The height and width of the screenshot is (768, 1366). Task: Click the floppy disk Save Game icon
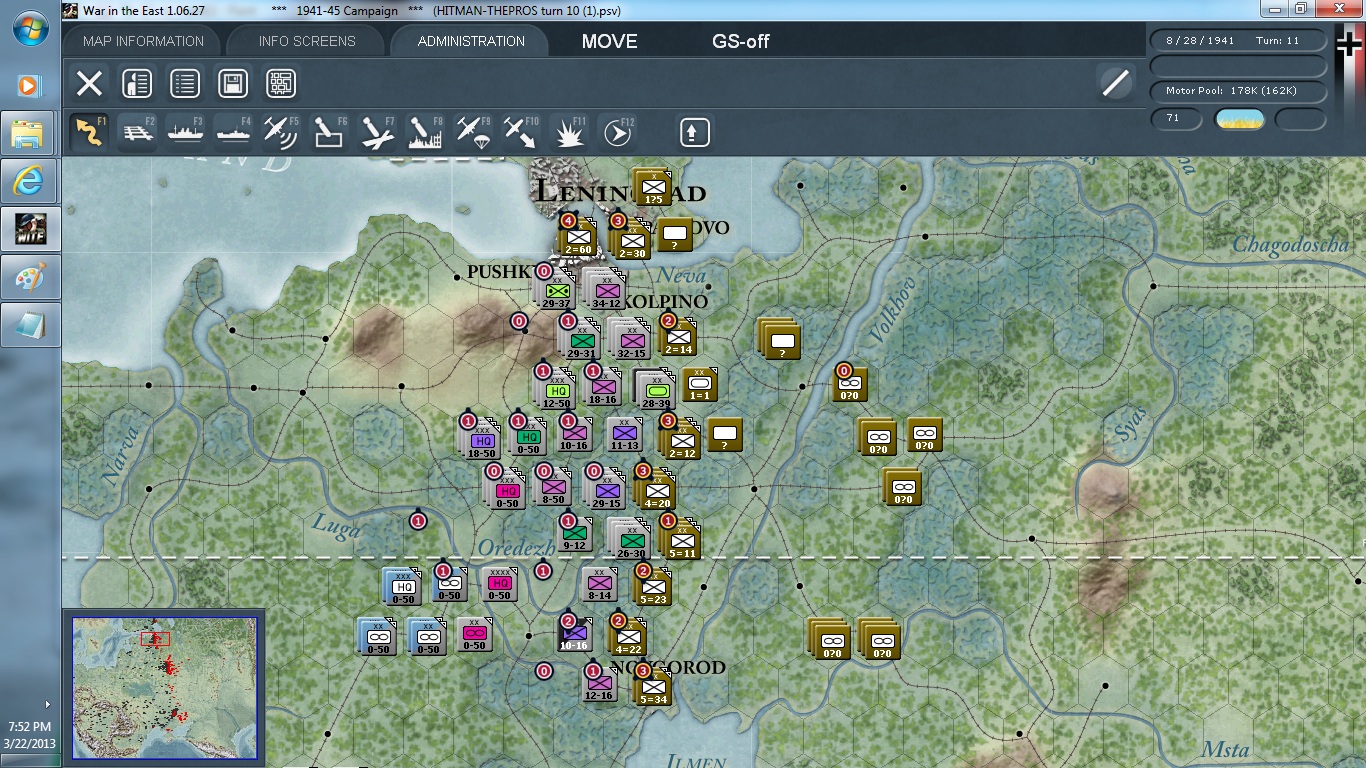(x=233, y=83)
